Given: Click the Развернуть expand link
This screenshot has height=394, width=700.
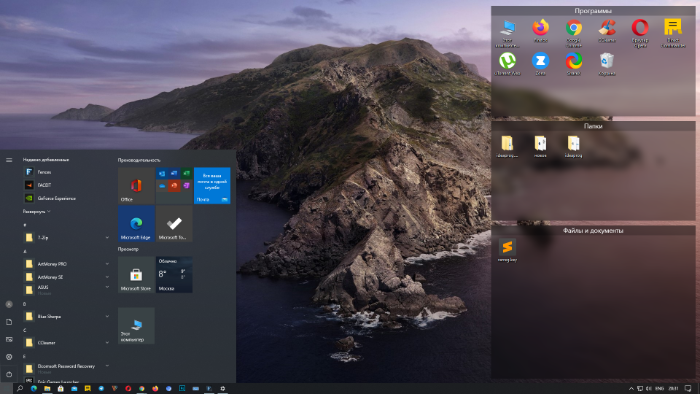Looking at the screenshot, I should click(x=37, y=212).
